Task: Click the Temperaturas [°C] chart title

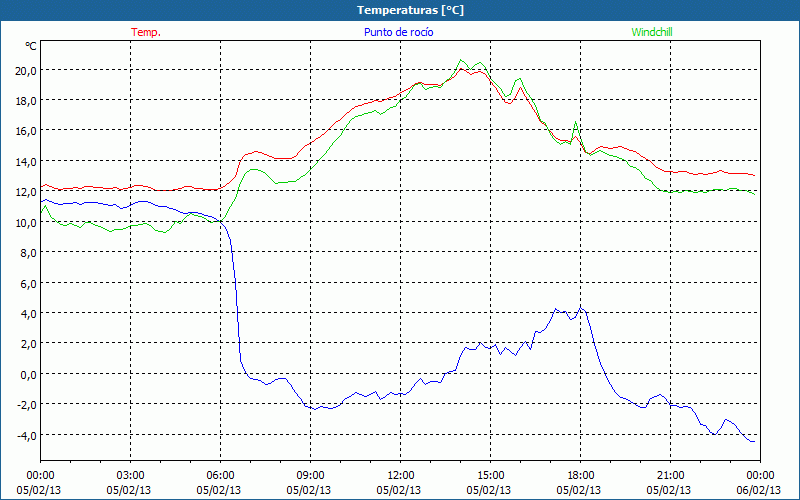Action: (x=410, y=10)
